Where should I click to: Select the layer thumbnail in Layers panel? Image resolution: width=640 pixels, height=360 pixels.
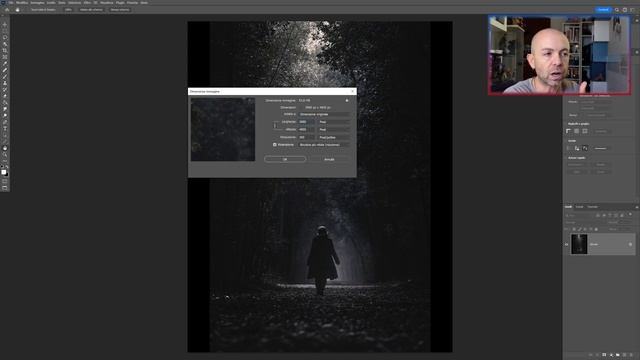click(x=579, y=244)
